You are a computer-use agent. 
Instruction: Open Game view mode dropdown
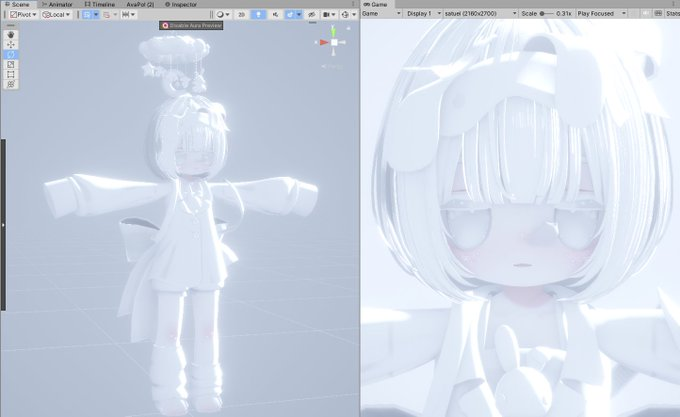(x=382, y=13)
